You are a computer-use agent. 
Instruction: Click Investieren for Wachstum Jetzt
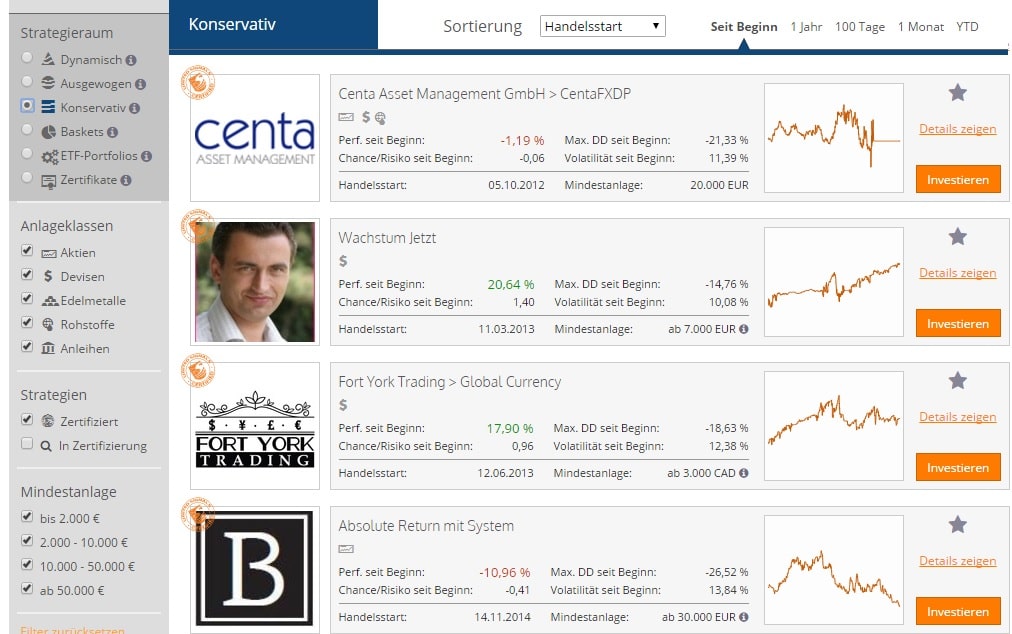[957, 324]
